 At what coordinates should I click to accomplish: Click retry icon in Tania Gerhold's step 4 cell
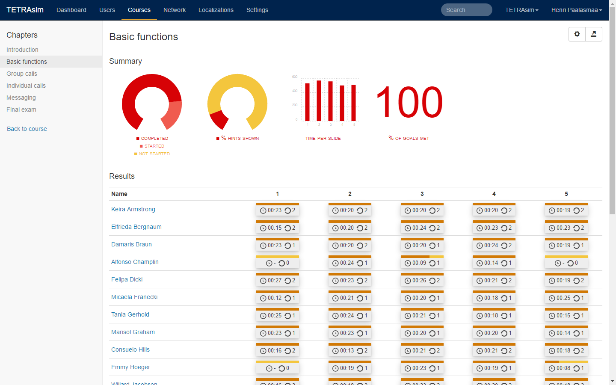pyautogui.click(x=504, y=316)
